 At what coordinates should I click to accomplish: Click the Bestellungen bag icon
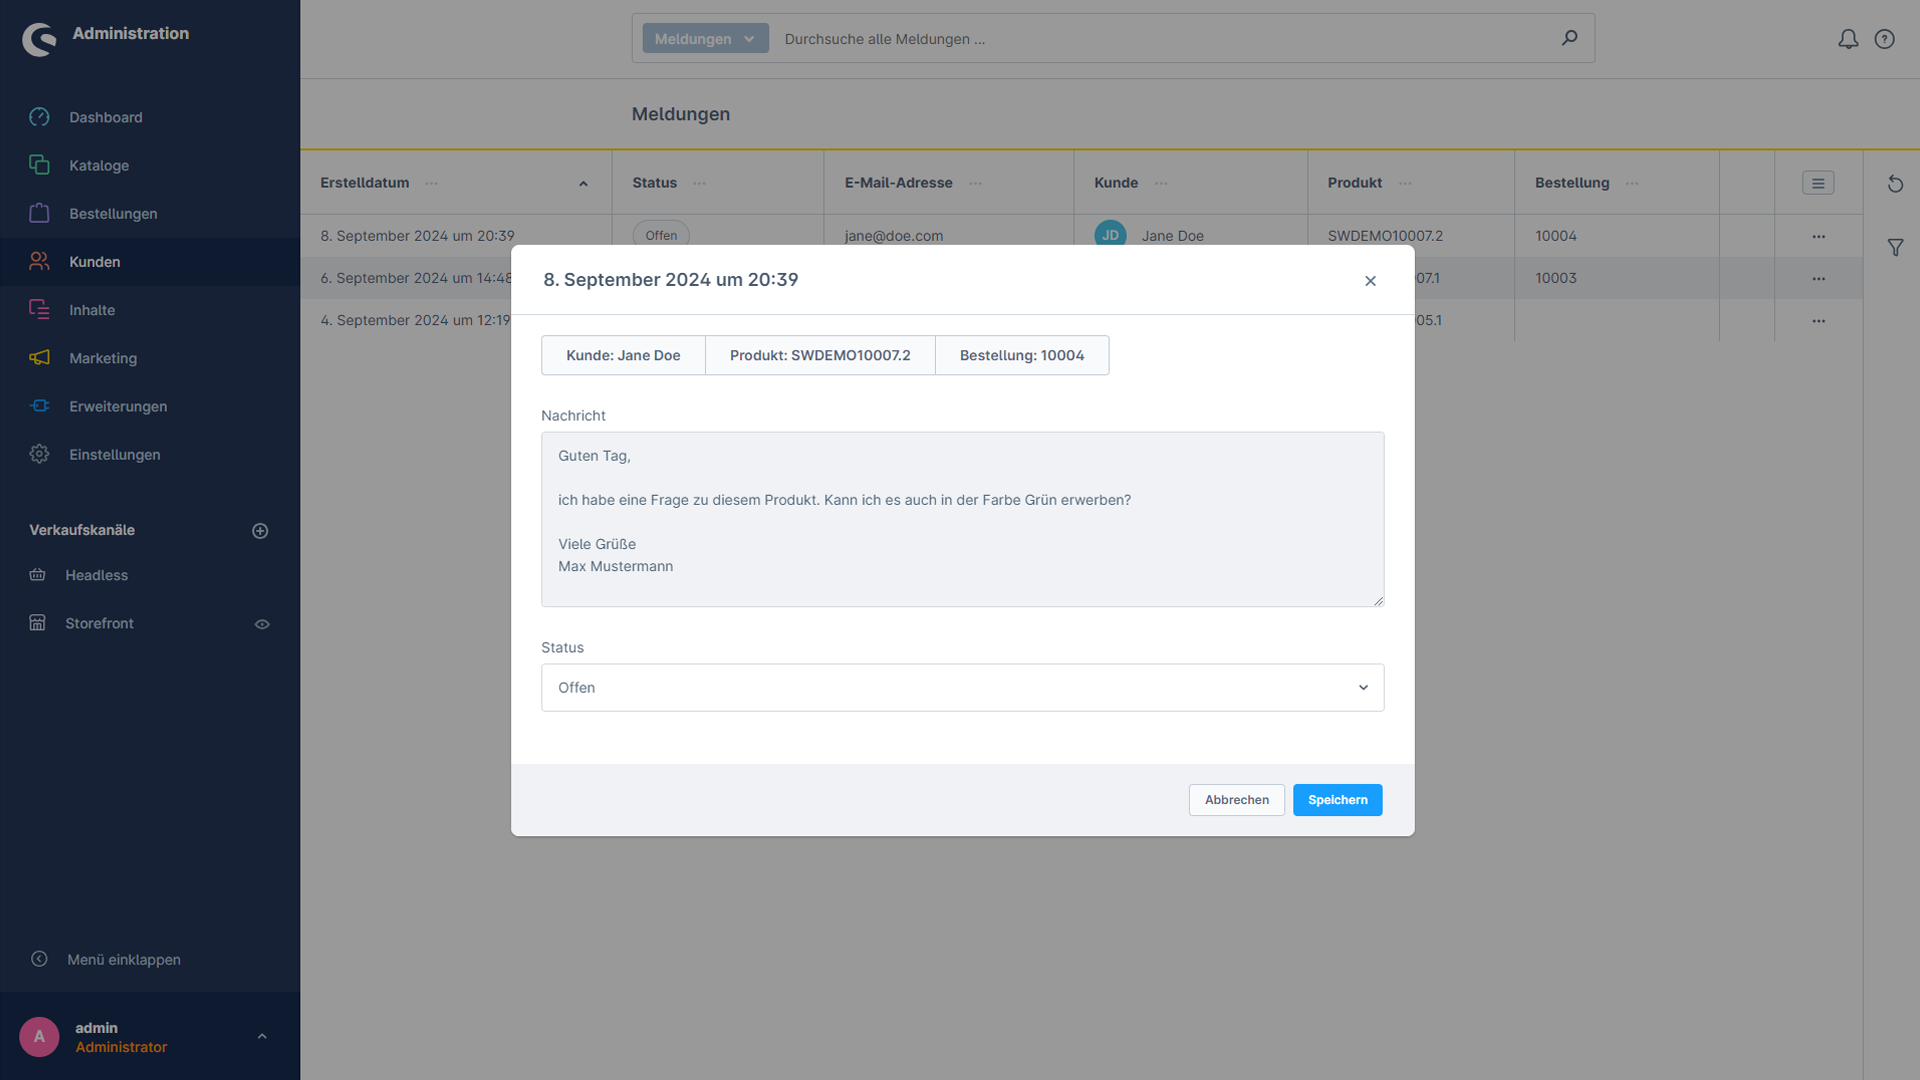click(x=39, y=213)
